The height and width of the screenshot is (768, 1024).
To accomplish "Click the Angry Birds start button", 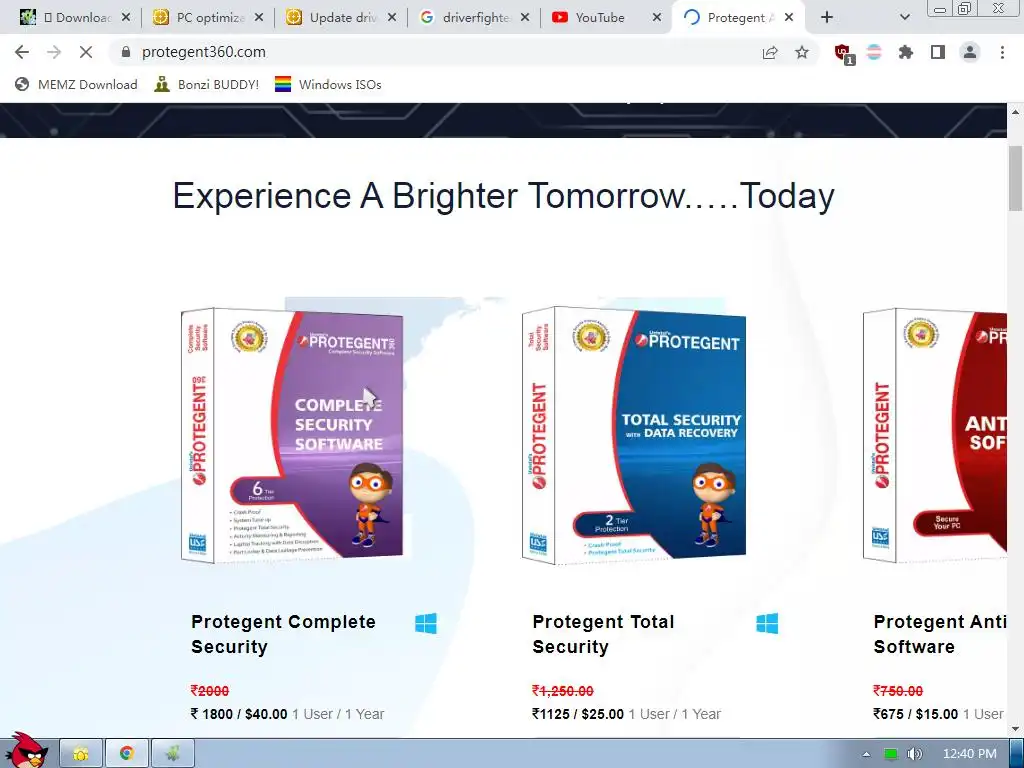I will [x=25, y=751].
